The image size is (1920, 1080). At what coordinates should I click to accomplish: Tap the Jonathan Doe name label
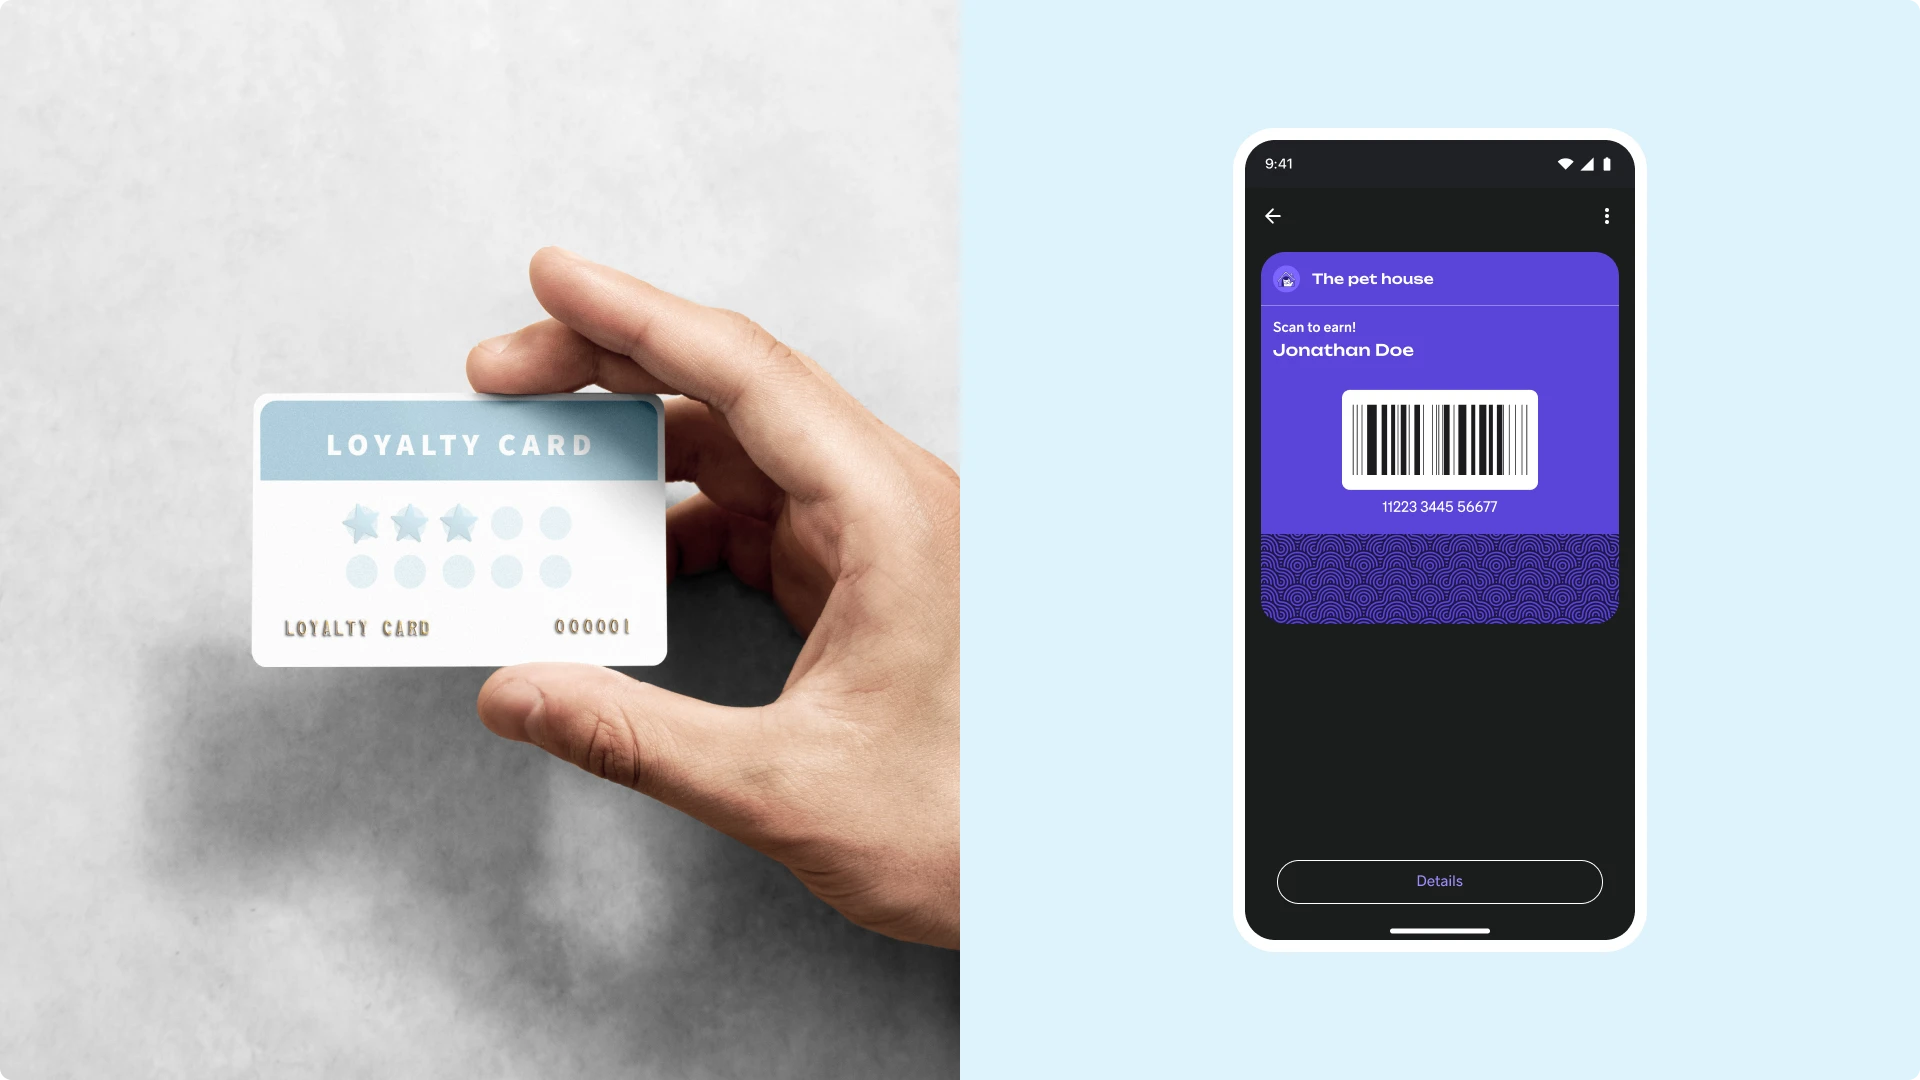pos(1342,349)
